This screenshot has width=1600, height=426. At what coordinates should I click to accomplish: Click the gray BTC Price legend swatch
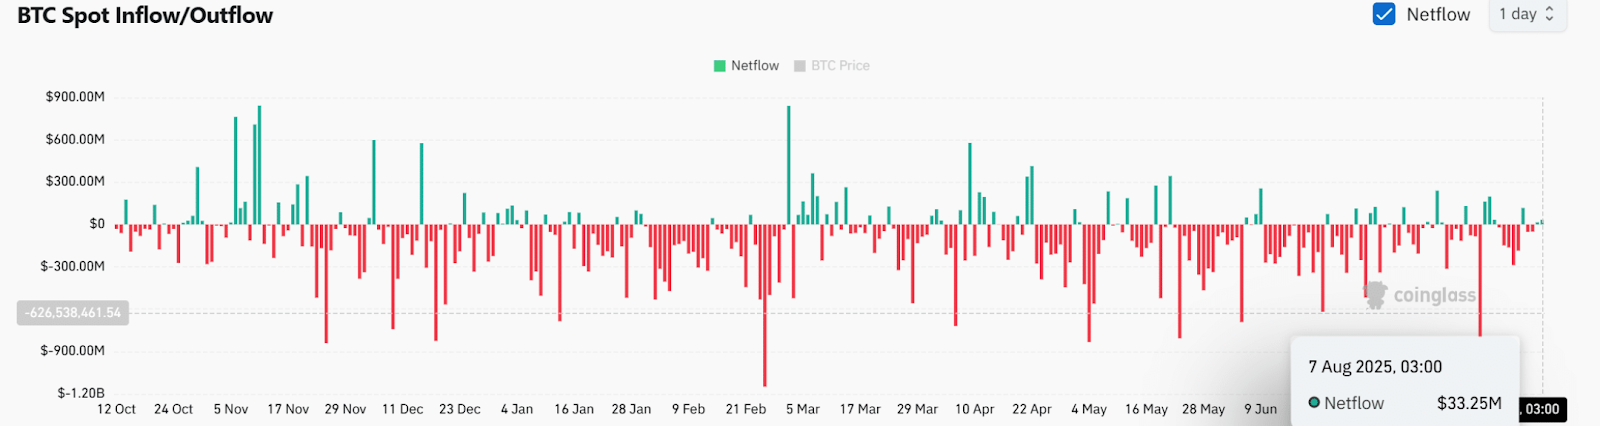pyautogui.click(x=800, y=66)
